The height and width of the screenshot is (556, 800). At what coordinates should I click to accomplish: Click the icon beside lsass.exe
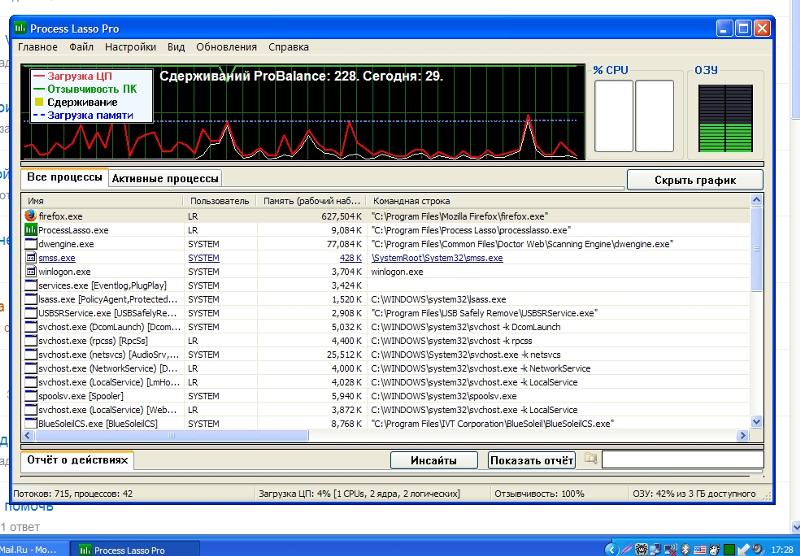point(31,298)
